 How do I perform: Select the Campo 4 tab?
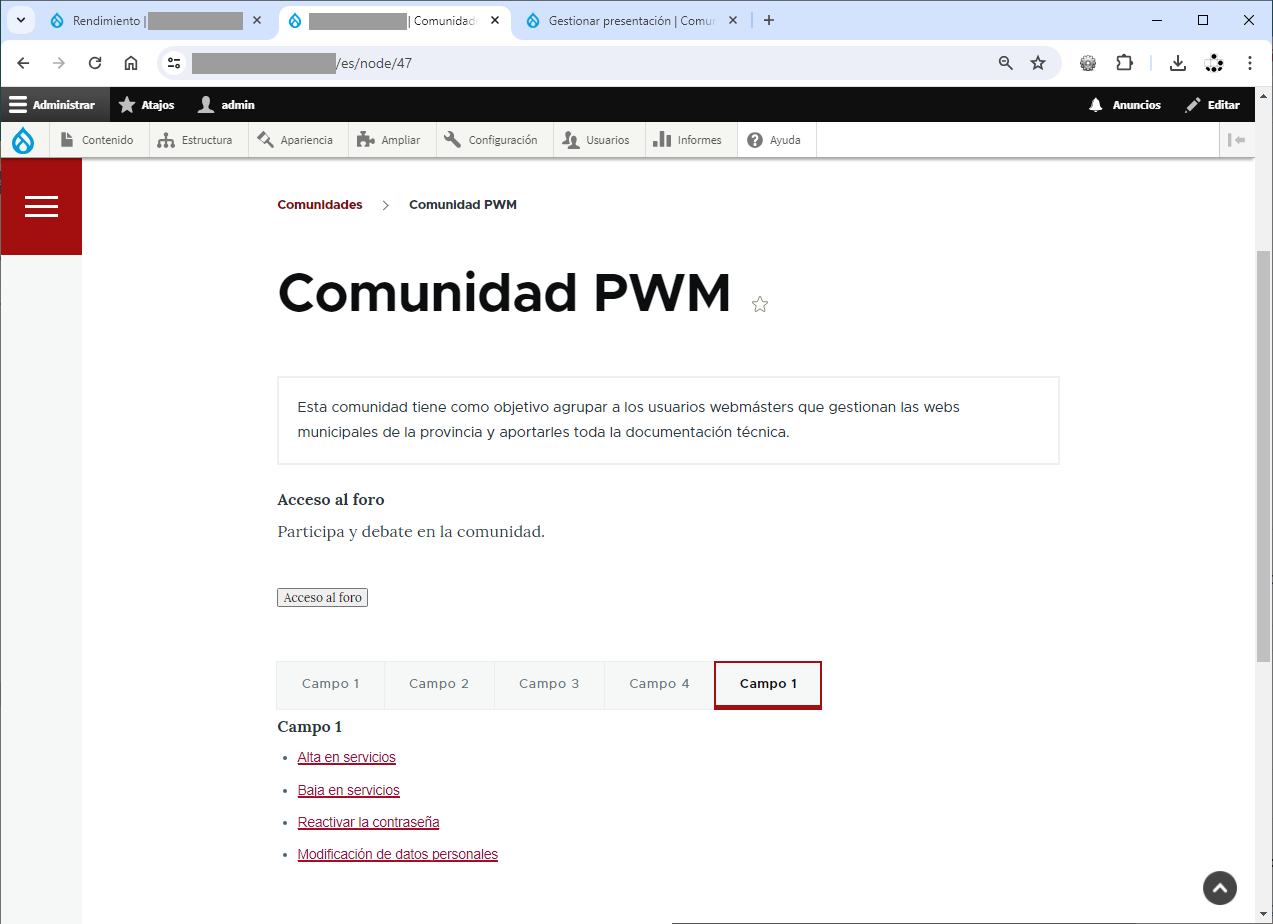[x=659, y=685]
